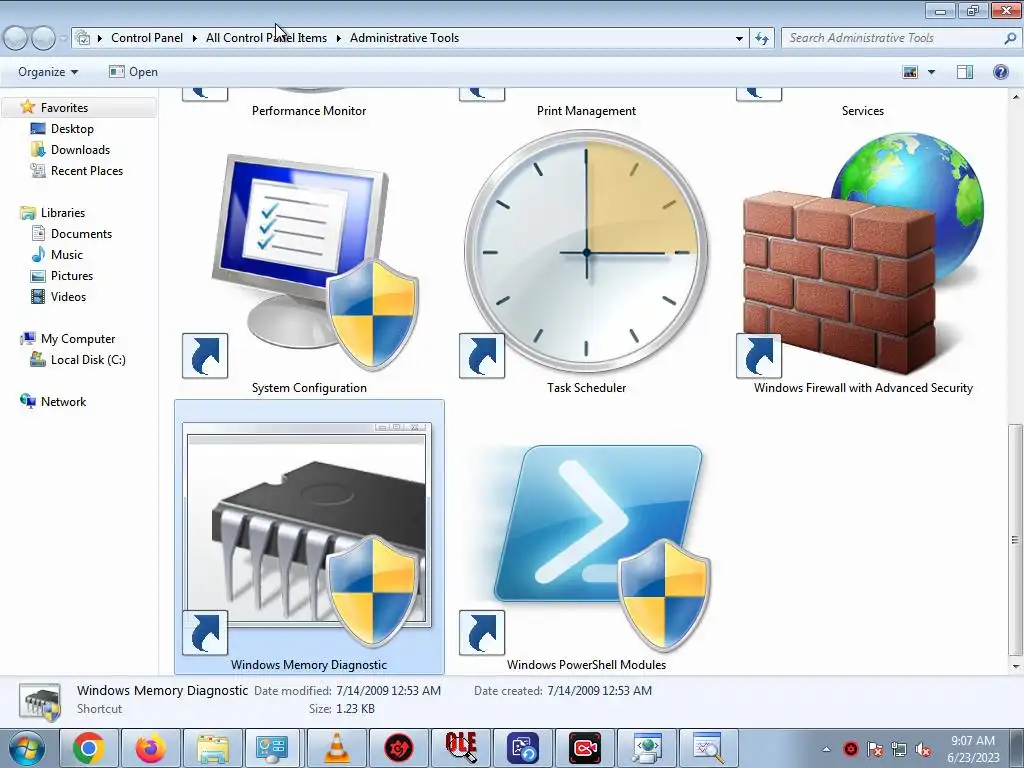Open Firefox from the taskbar

tap(151, 748)
